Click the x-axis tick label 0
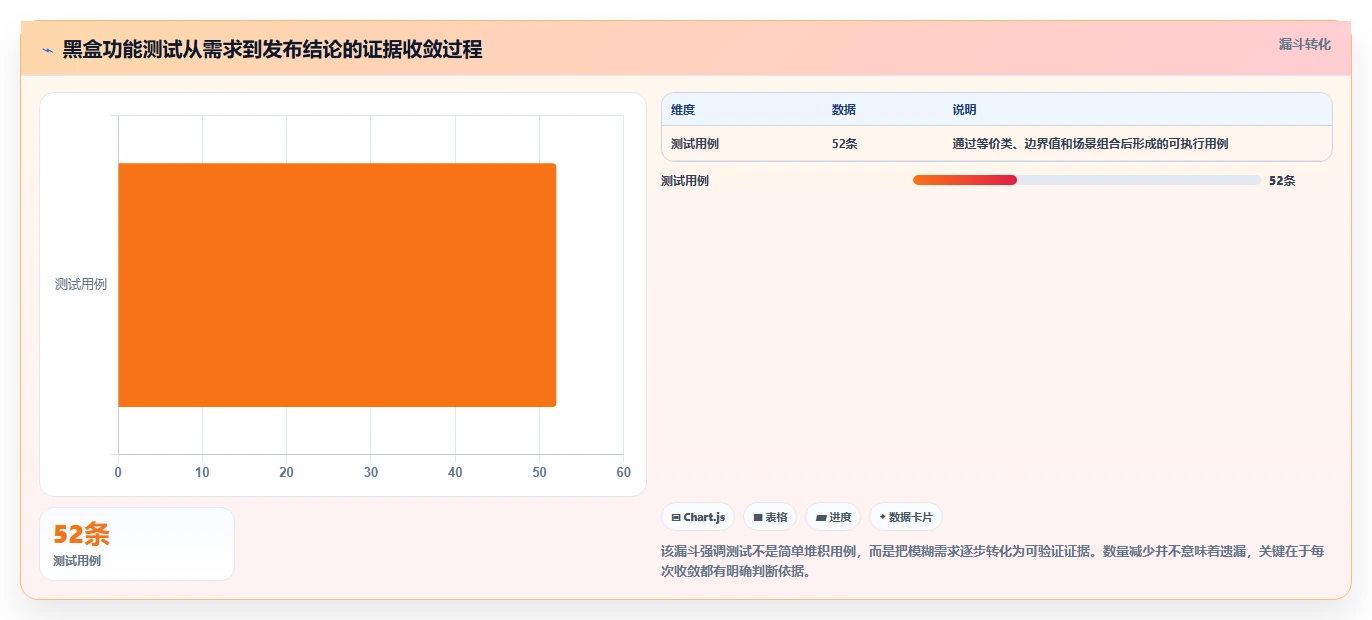Screen dimensions: 1372x620 click(x=118, y=472)
